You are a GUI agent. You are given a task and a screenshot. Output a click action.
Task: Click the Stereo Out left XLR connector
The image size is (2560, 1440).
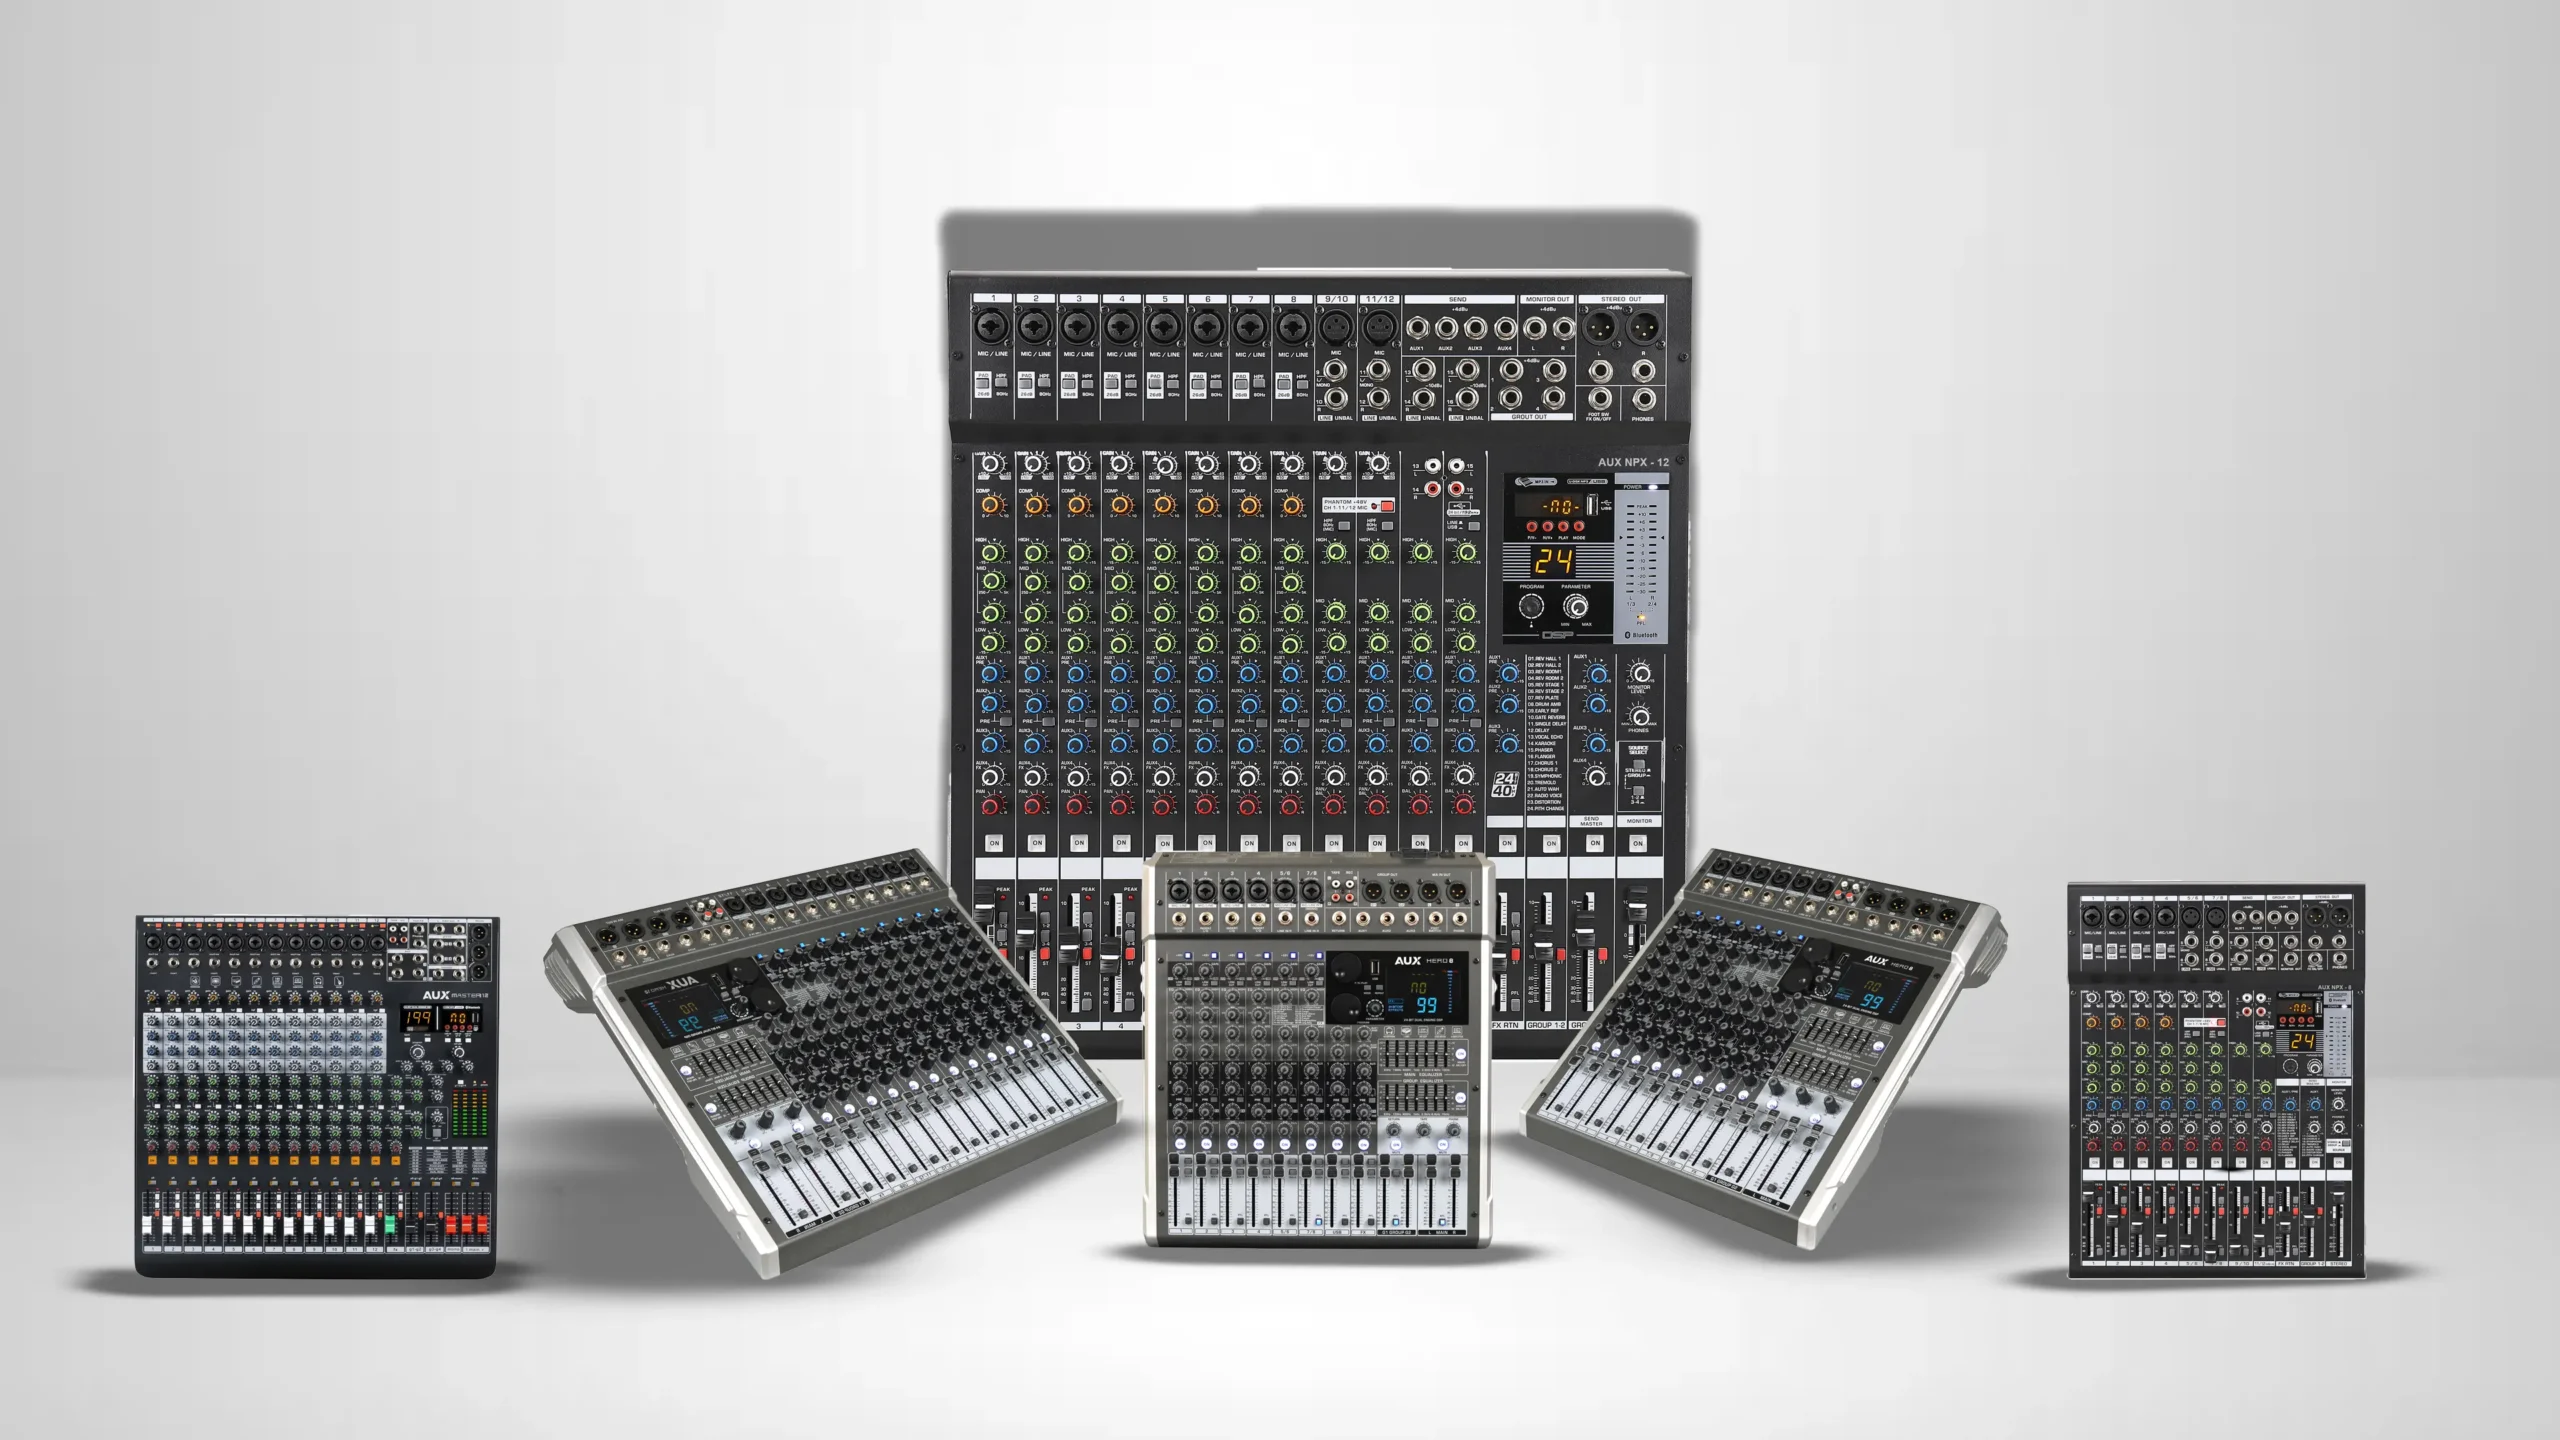point(1598,327)
